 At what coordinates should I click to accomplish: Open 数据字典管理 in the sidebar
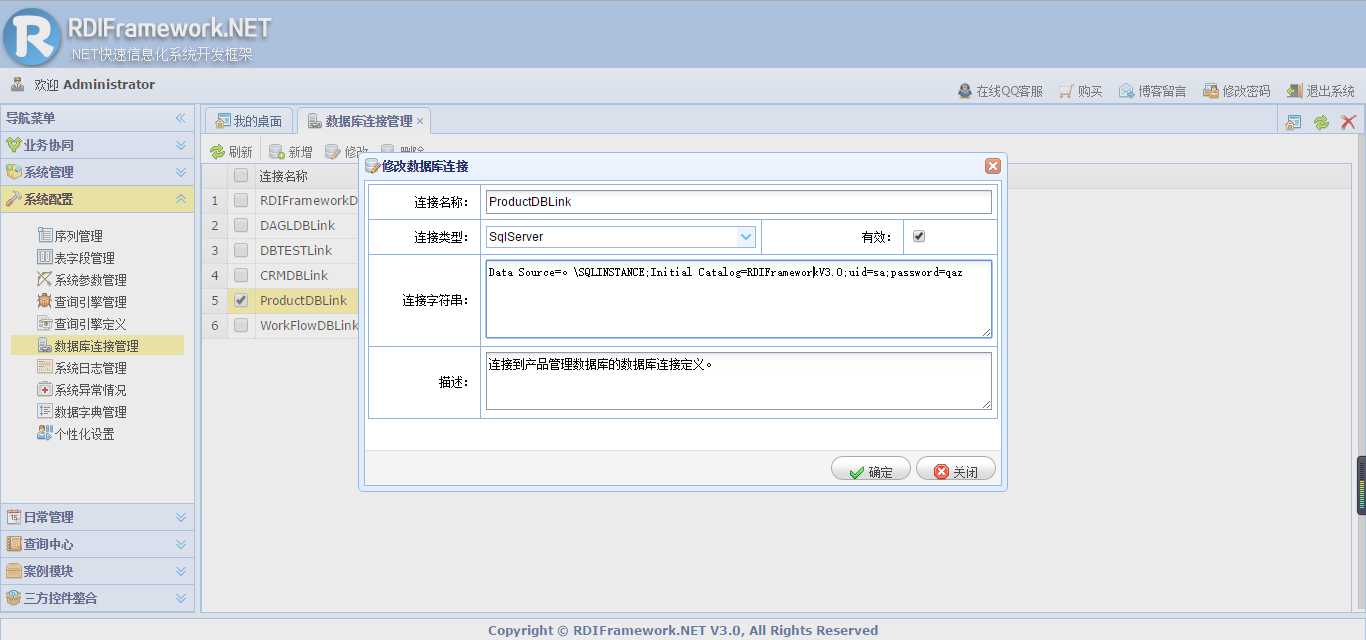(82, 412)
